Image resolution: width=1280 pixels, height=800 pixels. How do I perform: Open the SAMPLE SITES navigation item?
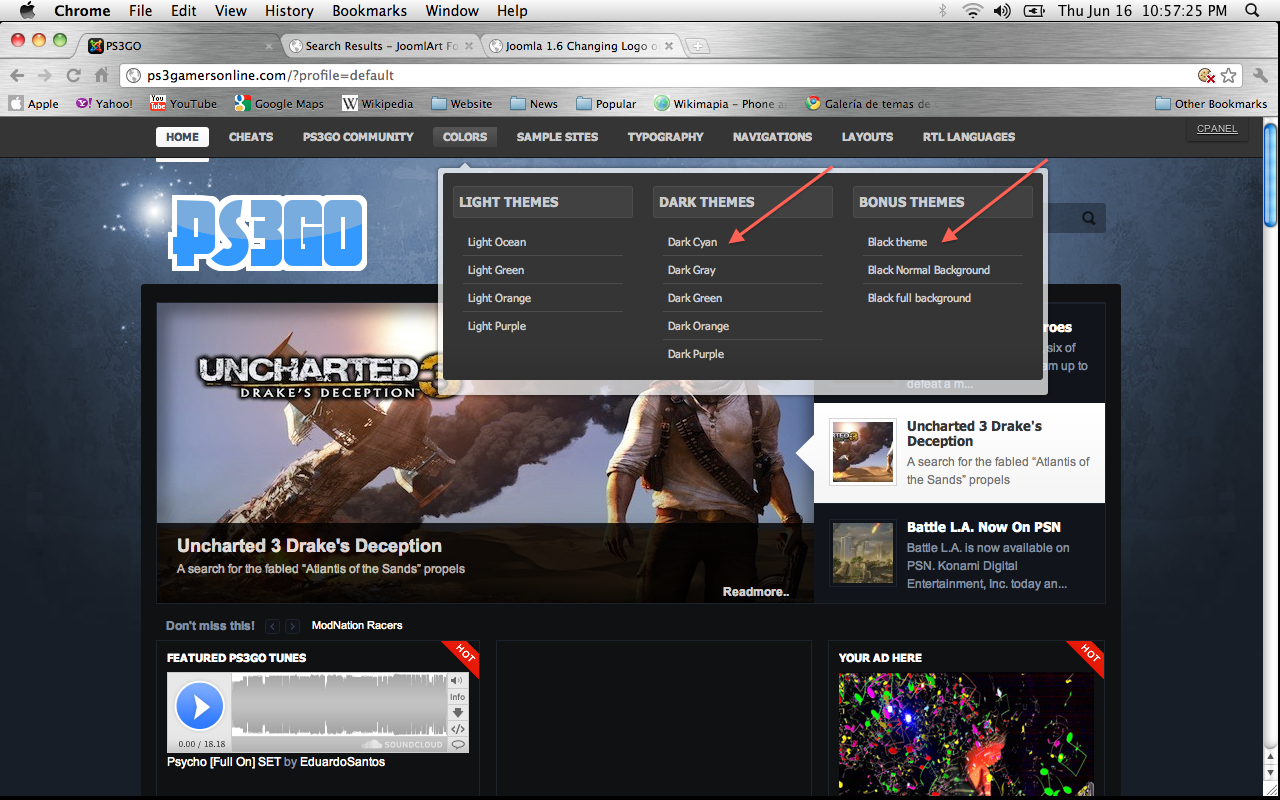click(x=557, y=137)
